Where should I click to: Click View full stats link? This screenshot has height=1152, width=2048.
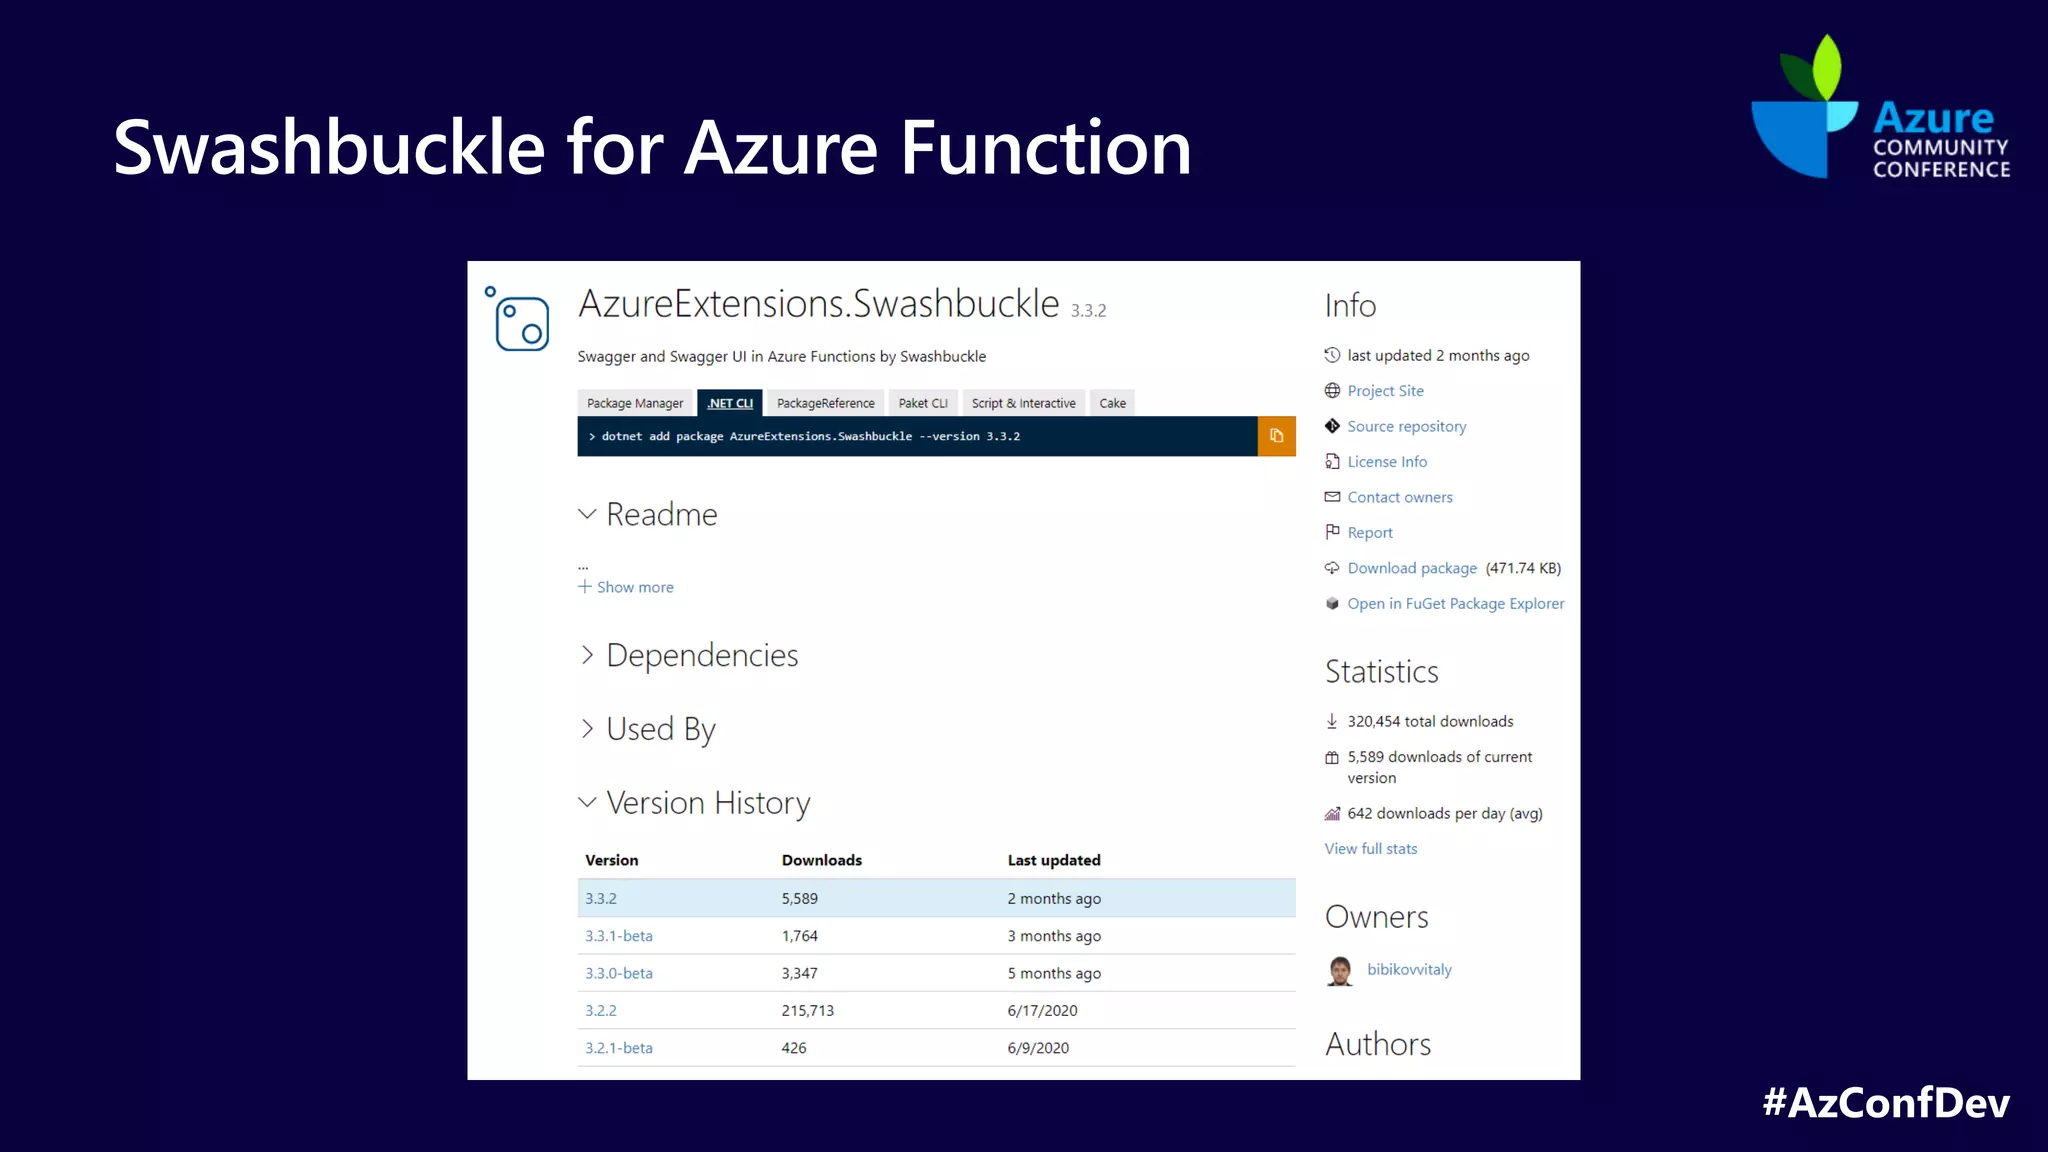1371,849
